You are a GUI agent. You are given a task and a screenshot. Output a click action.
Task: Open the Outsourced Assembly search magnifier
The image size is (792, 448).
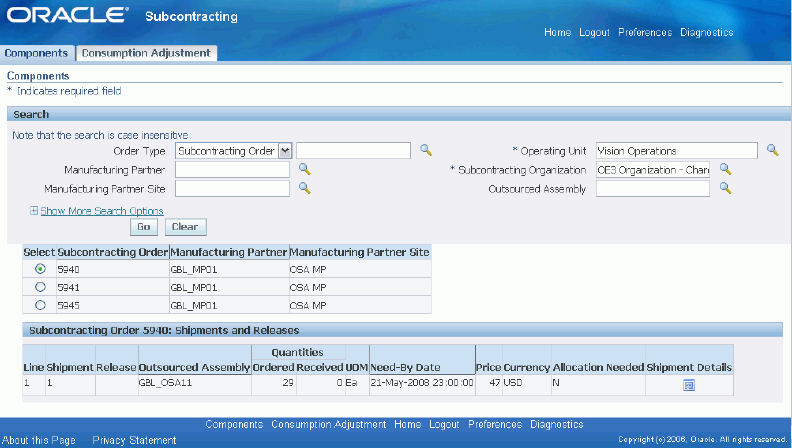tap(725, 188)
